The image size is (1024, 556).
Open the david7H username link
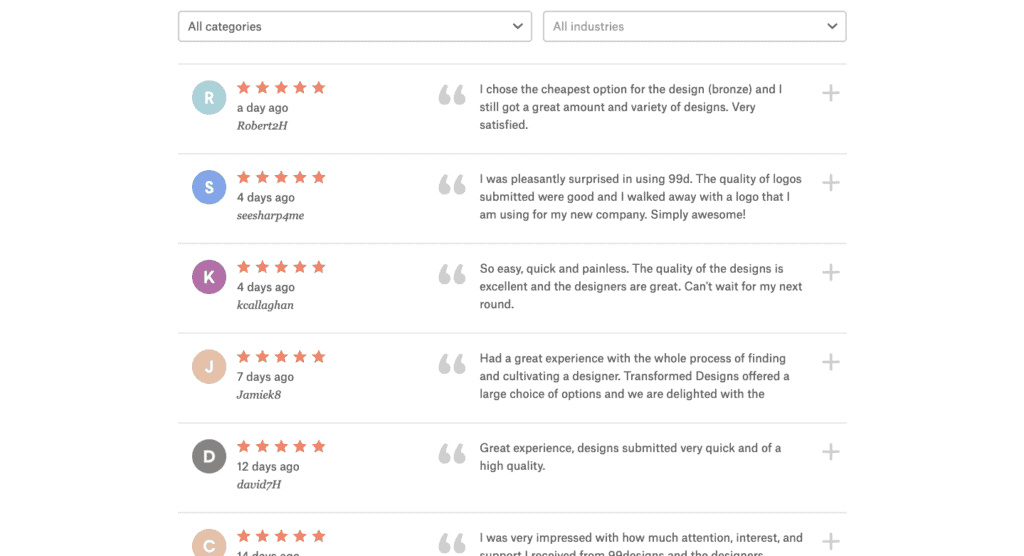(x=259, y=484)
